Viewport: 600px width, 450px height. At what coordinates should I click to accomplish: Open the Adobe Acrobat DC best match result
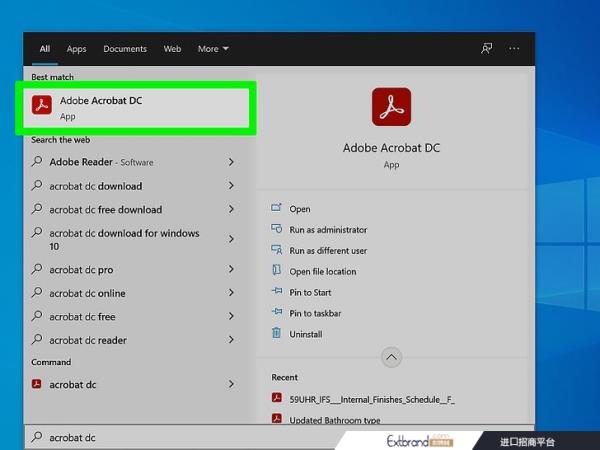pos(136,108)
